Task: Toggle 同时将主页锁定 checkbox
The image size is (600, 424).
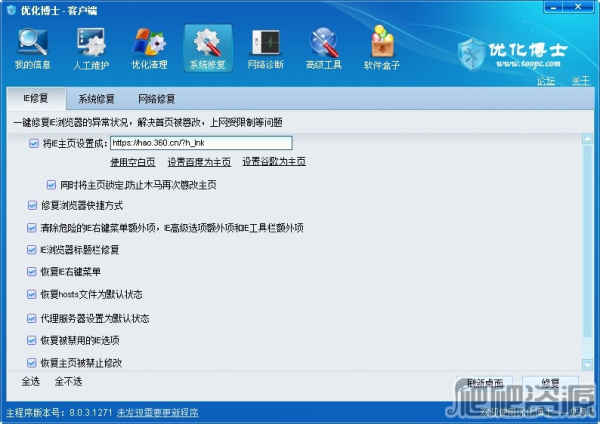Action: 51,185
